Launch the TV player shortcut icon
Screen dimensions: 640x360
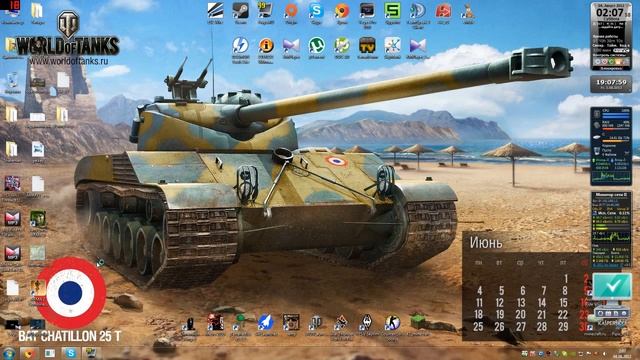(x=367, y=46)
